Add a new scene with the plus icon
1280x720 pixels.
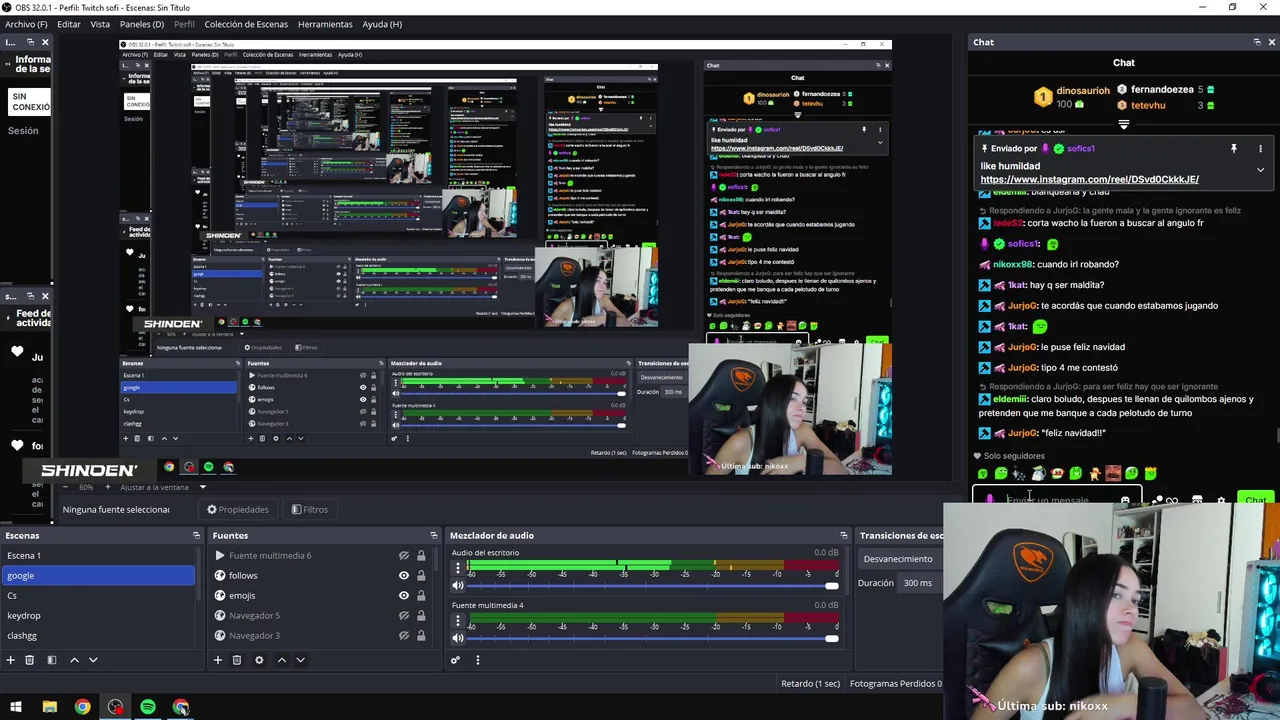click(11, 660)
